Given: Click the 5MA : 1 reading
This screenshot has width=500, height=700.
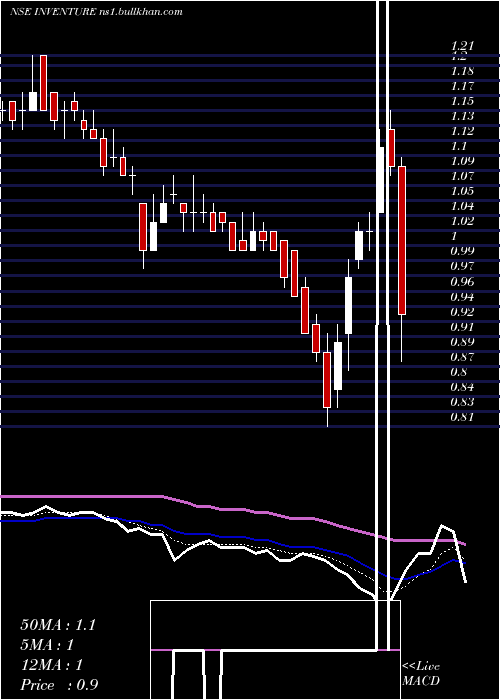Looking at the screenshot, I should coord(47,645).
